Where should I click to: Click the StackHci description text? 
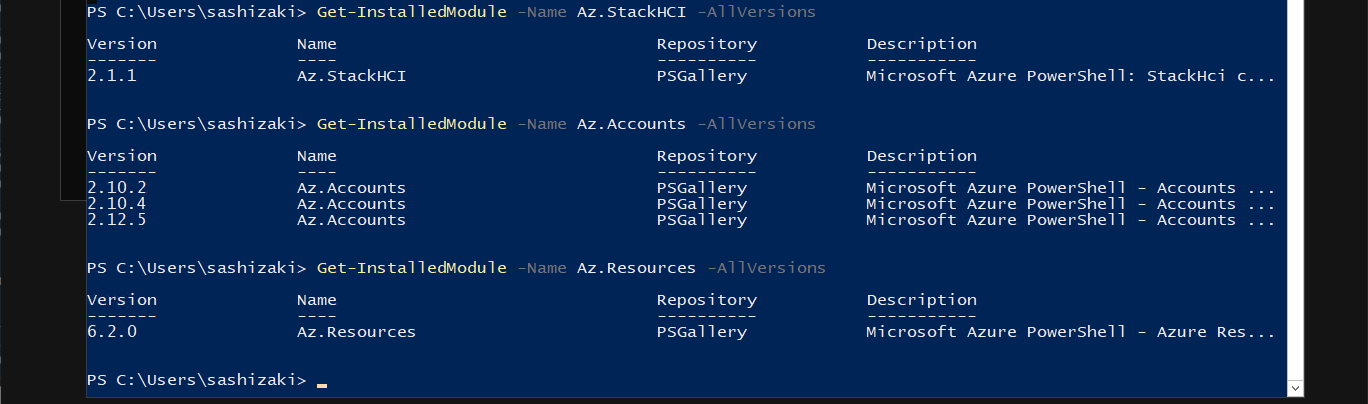tap(1070, 76)
